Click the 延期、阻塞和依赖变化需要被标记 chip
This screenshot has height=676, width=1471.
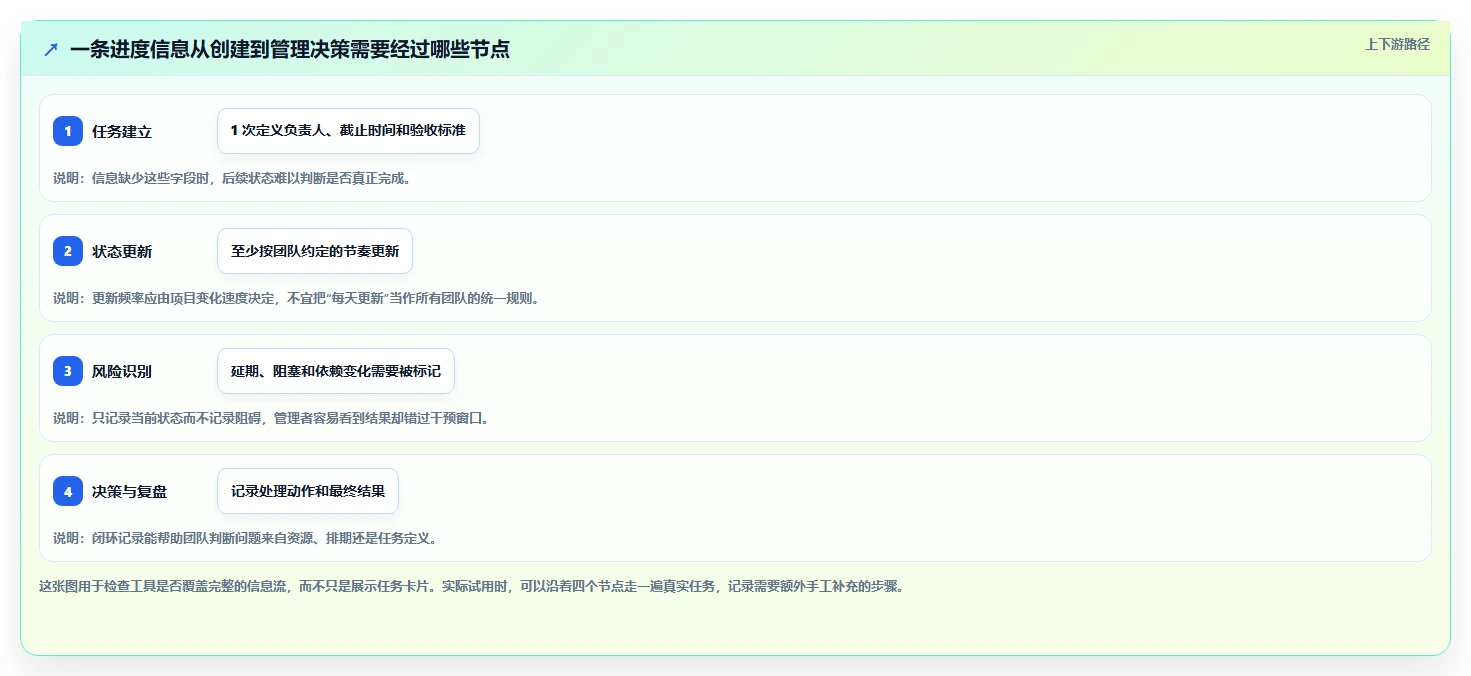point(336,371)
